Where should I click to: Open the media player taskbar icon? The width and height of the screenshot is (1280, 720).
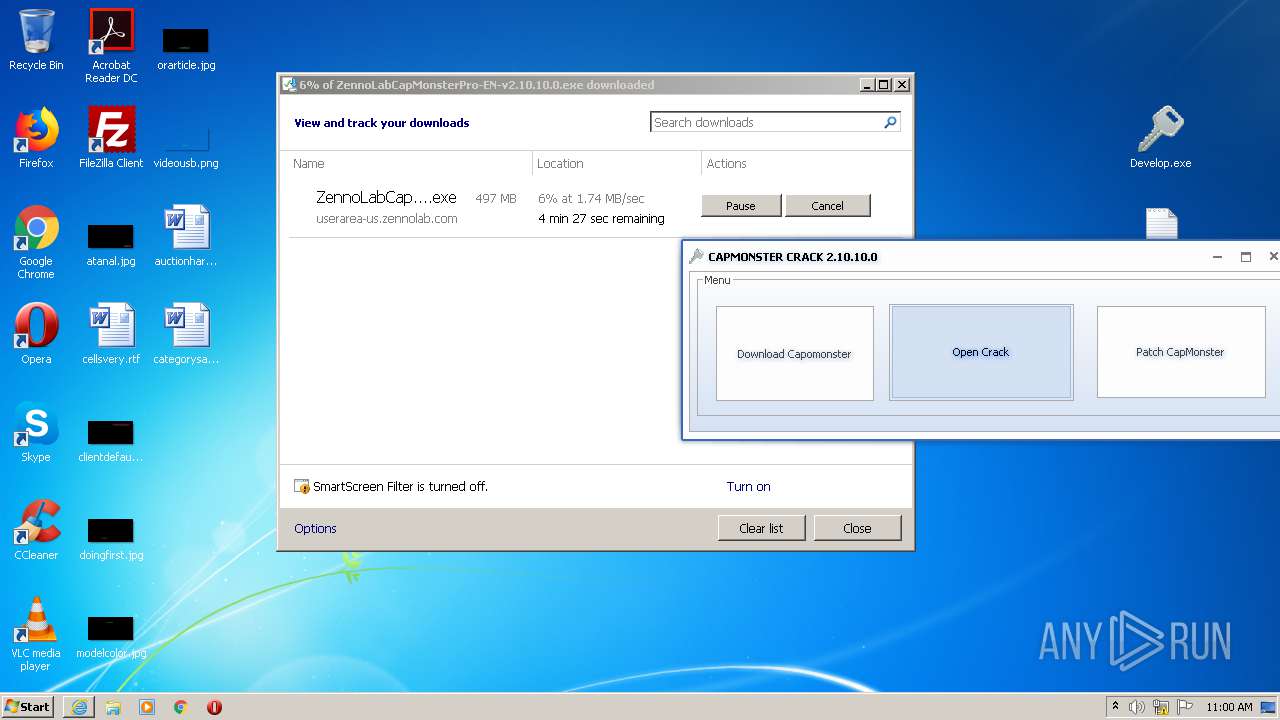point(147,707)
